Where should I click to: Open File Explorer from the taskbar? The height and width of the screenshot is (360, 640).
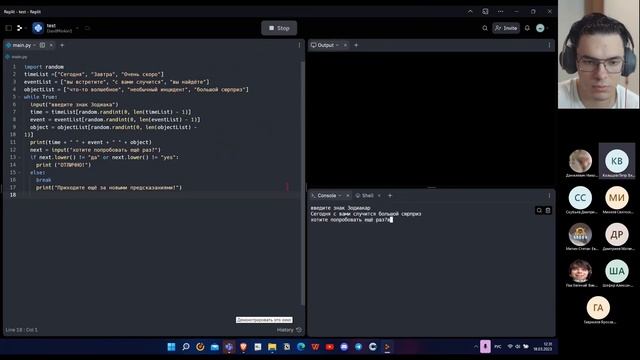coord(272,347)
